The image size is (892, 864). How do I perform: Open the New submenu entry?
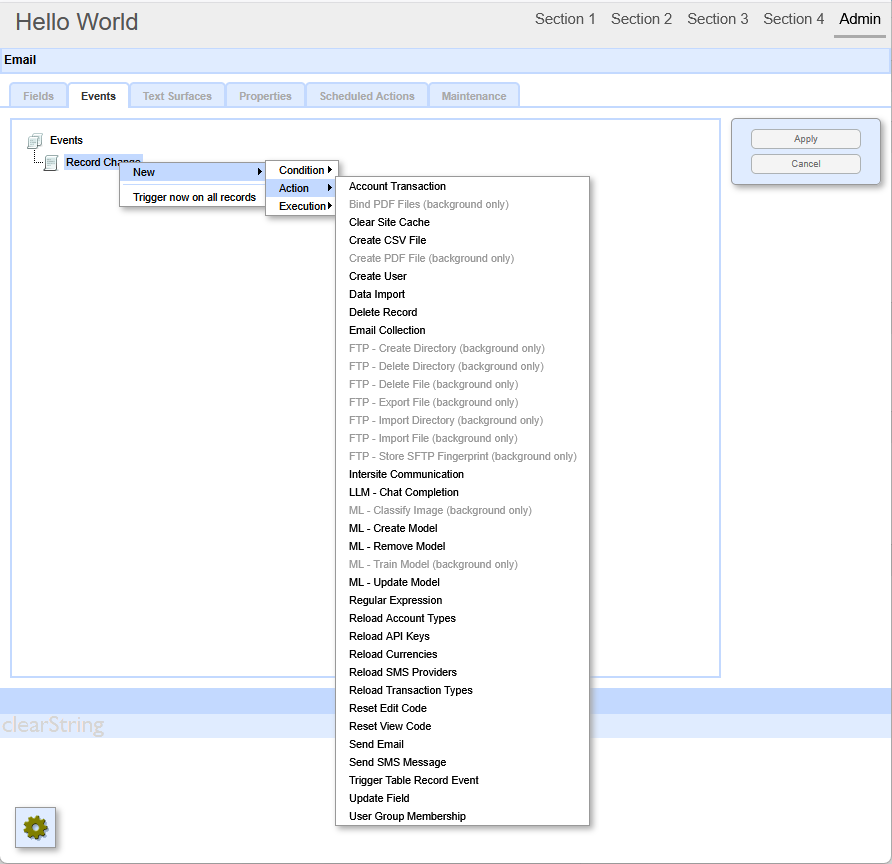192,172
